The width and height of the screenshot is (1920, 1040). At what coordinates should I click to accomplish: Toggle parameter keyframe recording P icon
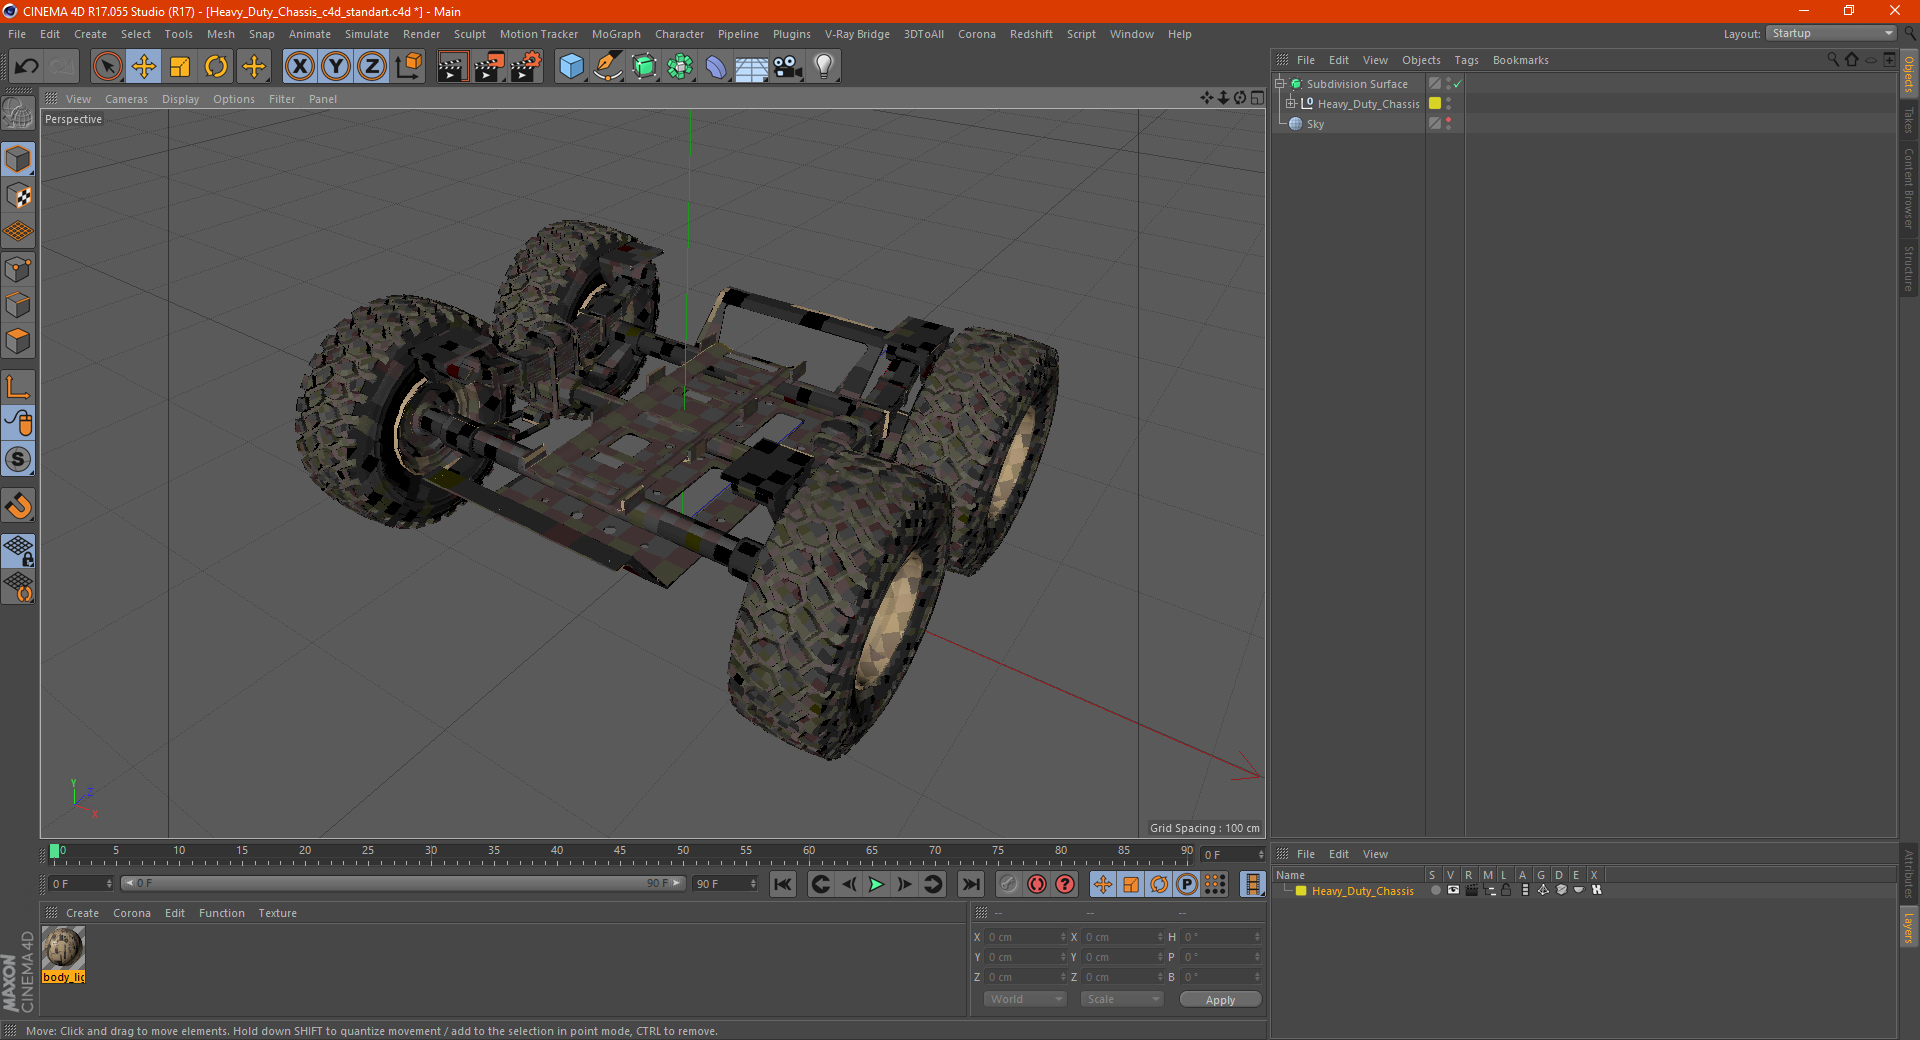click(x=1187, y=884)
